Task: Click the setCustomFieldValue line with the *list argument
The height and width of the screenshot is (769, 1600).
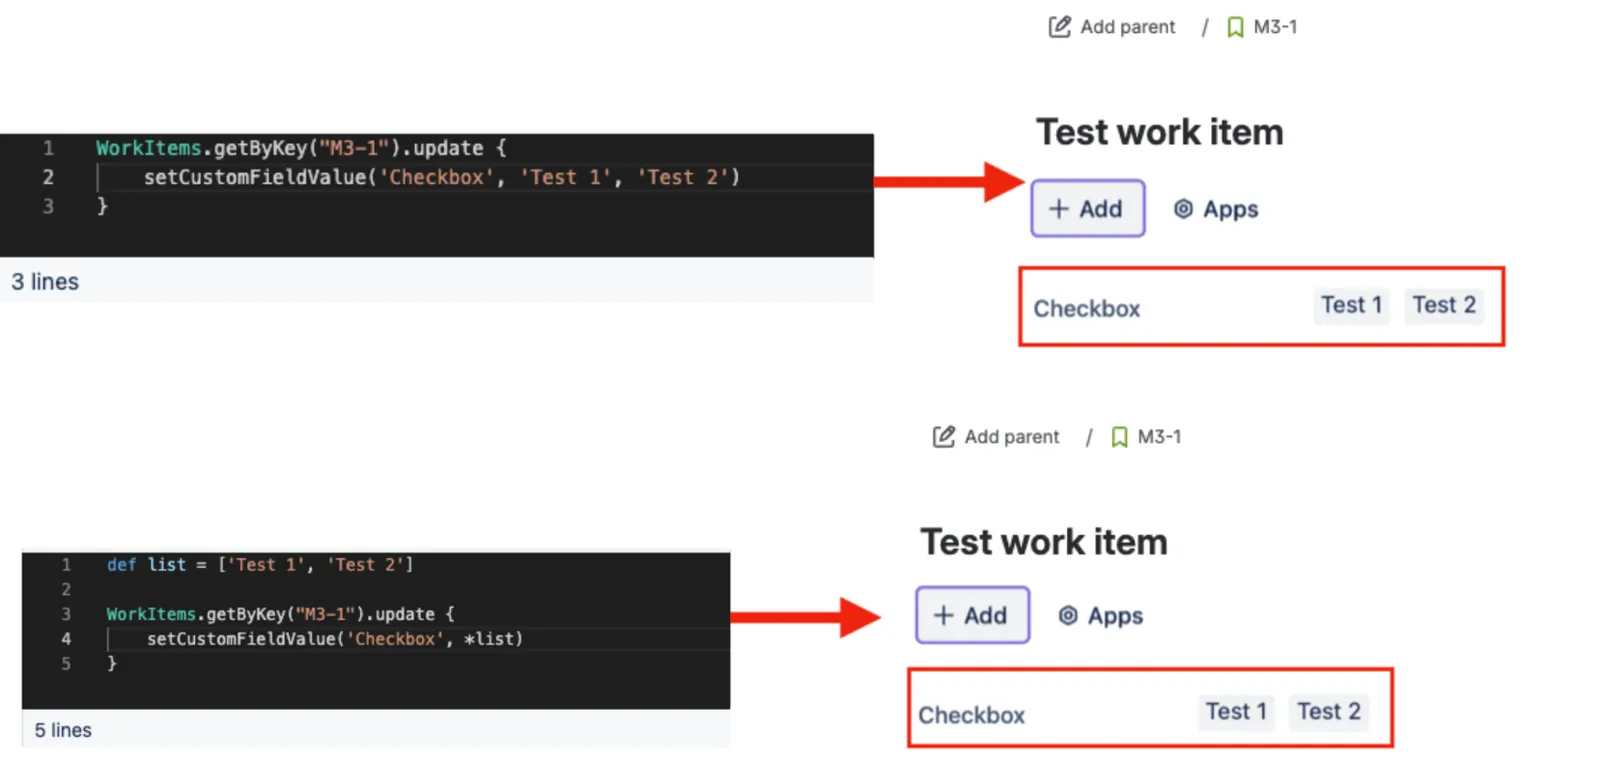Action: [335, 639]
